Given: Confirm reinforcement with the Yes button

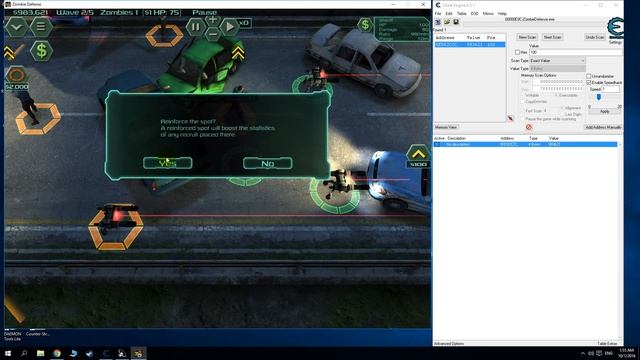Looking at the screenshot, I should tap(168, 163).
